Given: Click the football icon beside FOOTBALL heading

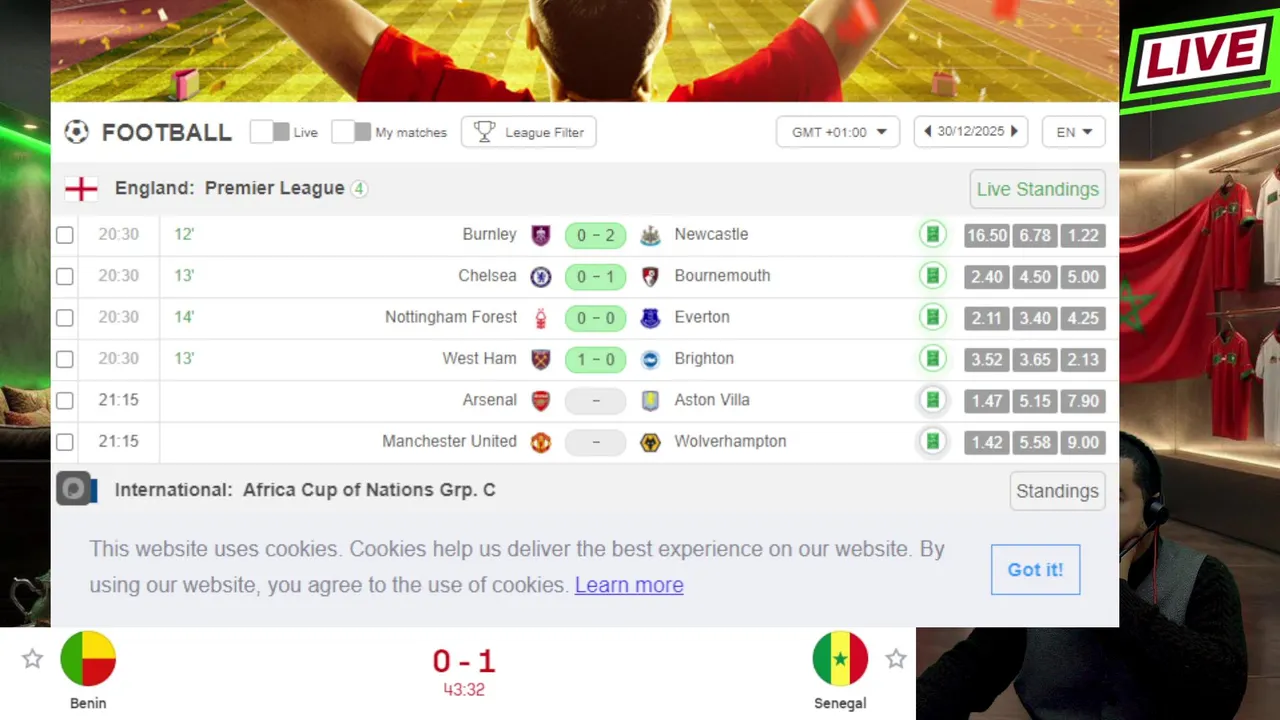Looking at the screenshot, I should [76, 132].
